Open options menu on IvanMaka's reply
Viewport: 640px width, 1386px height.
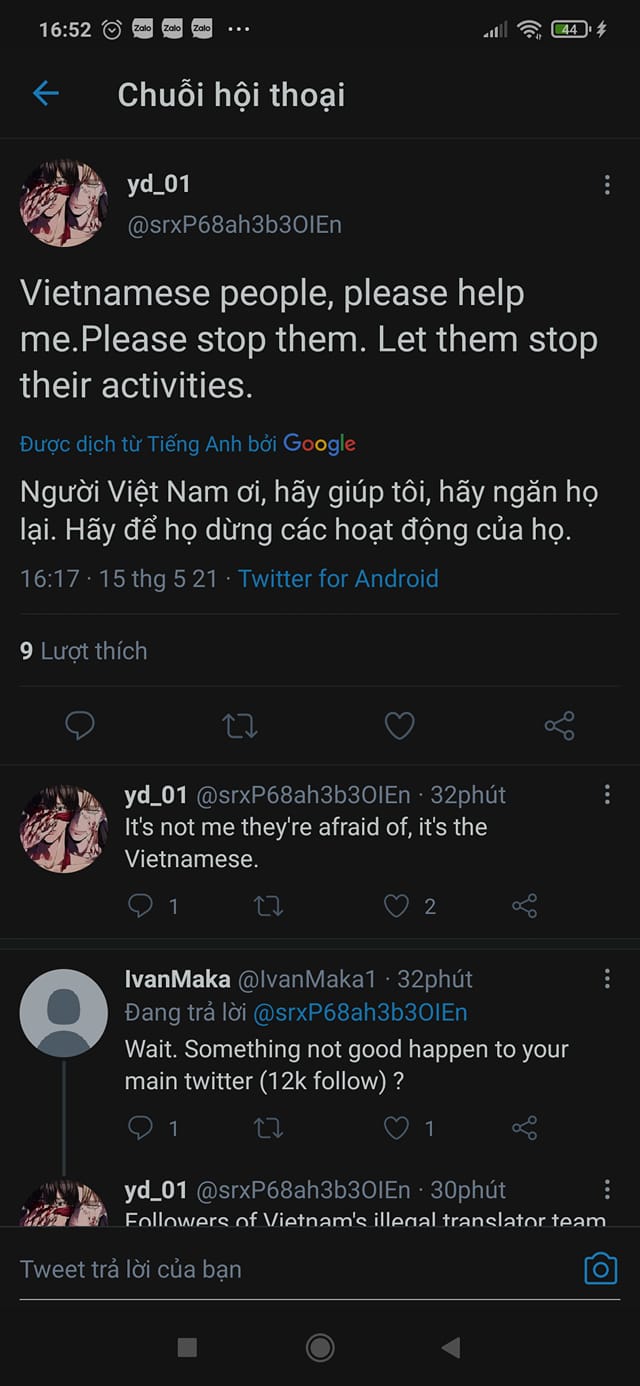[x=607, y=979]
